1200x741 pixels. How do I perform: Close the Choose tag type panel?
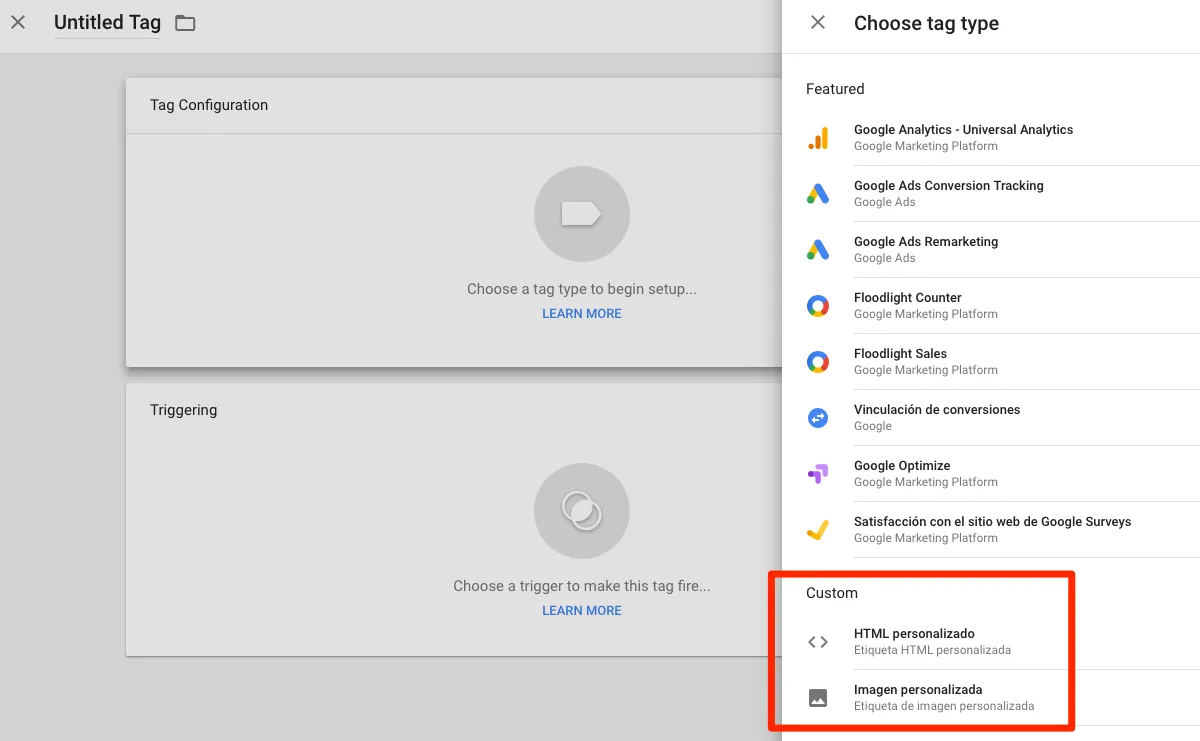(818, 22)
